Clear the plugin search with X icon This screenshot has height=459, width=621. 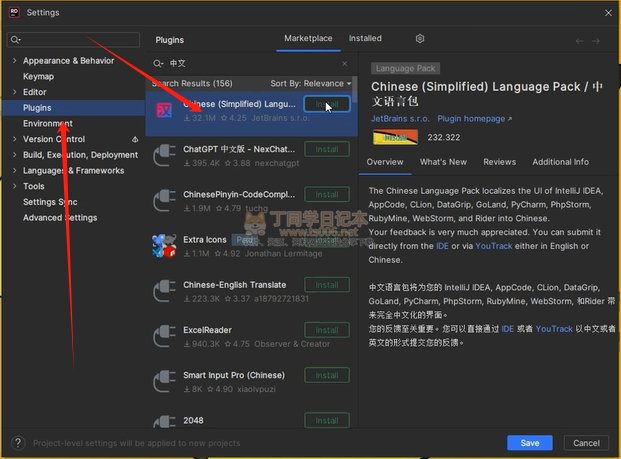346,62
